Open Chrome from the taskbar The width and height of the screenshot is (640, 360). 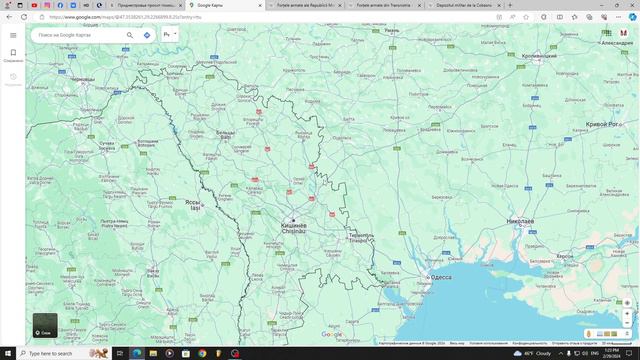click(x=202, y=353)
